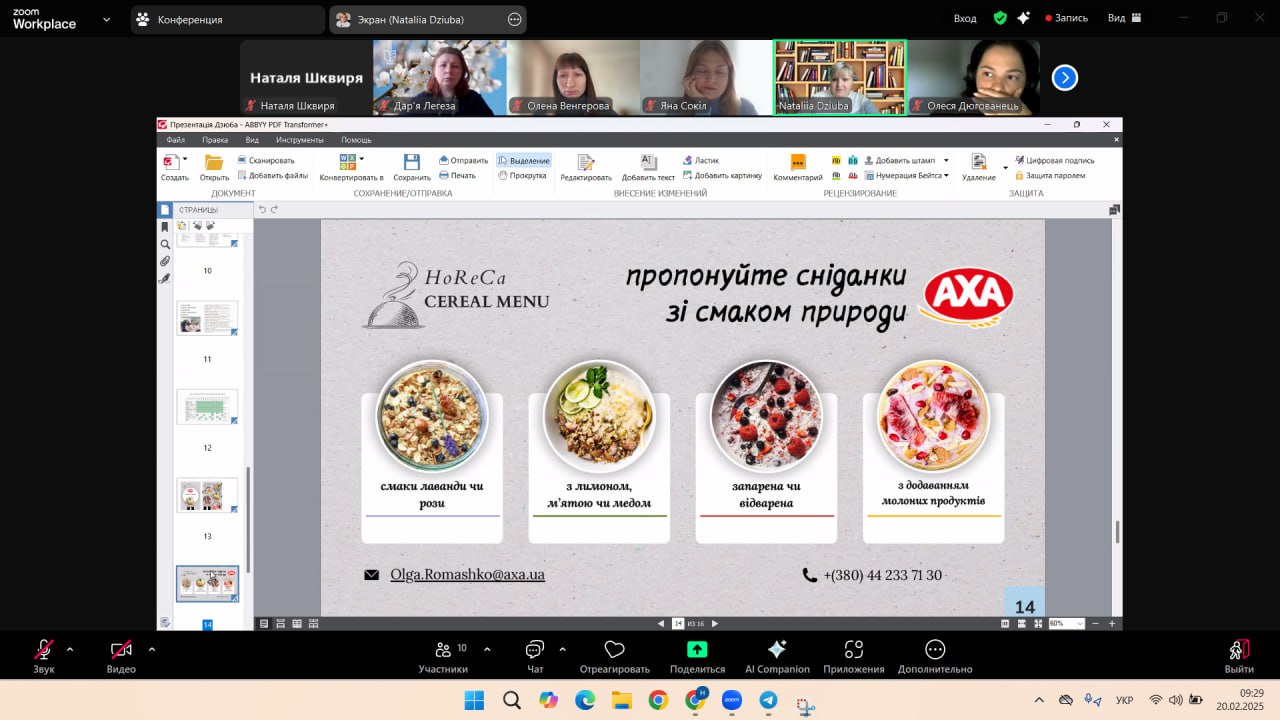Select page 12 thumbnail

point(208,407)
